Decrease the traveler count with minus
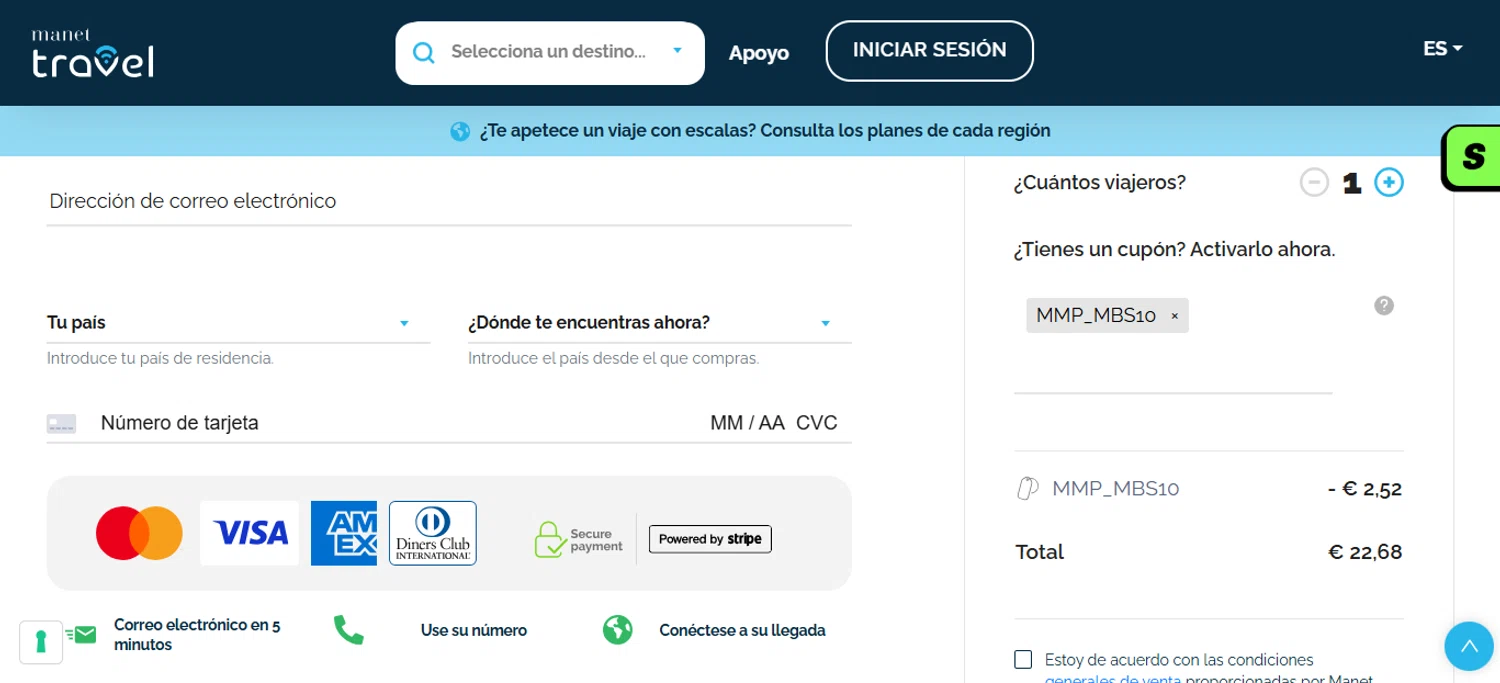Image resolution: width=1500 pixels, height=683 pixels. point(1314,183)
